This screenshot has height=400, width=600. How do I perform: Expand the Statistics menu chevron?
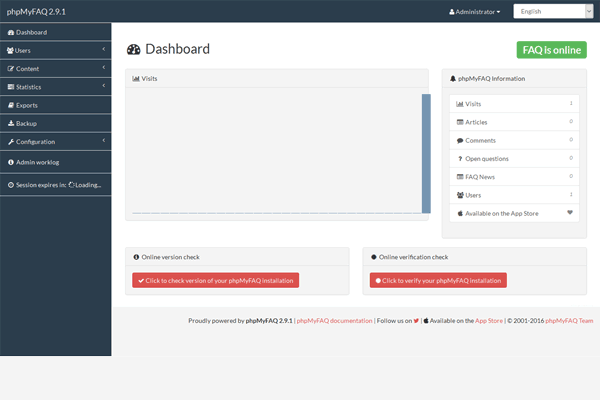click(104, 86)
